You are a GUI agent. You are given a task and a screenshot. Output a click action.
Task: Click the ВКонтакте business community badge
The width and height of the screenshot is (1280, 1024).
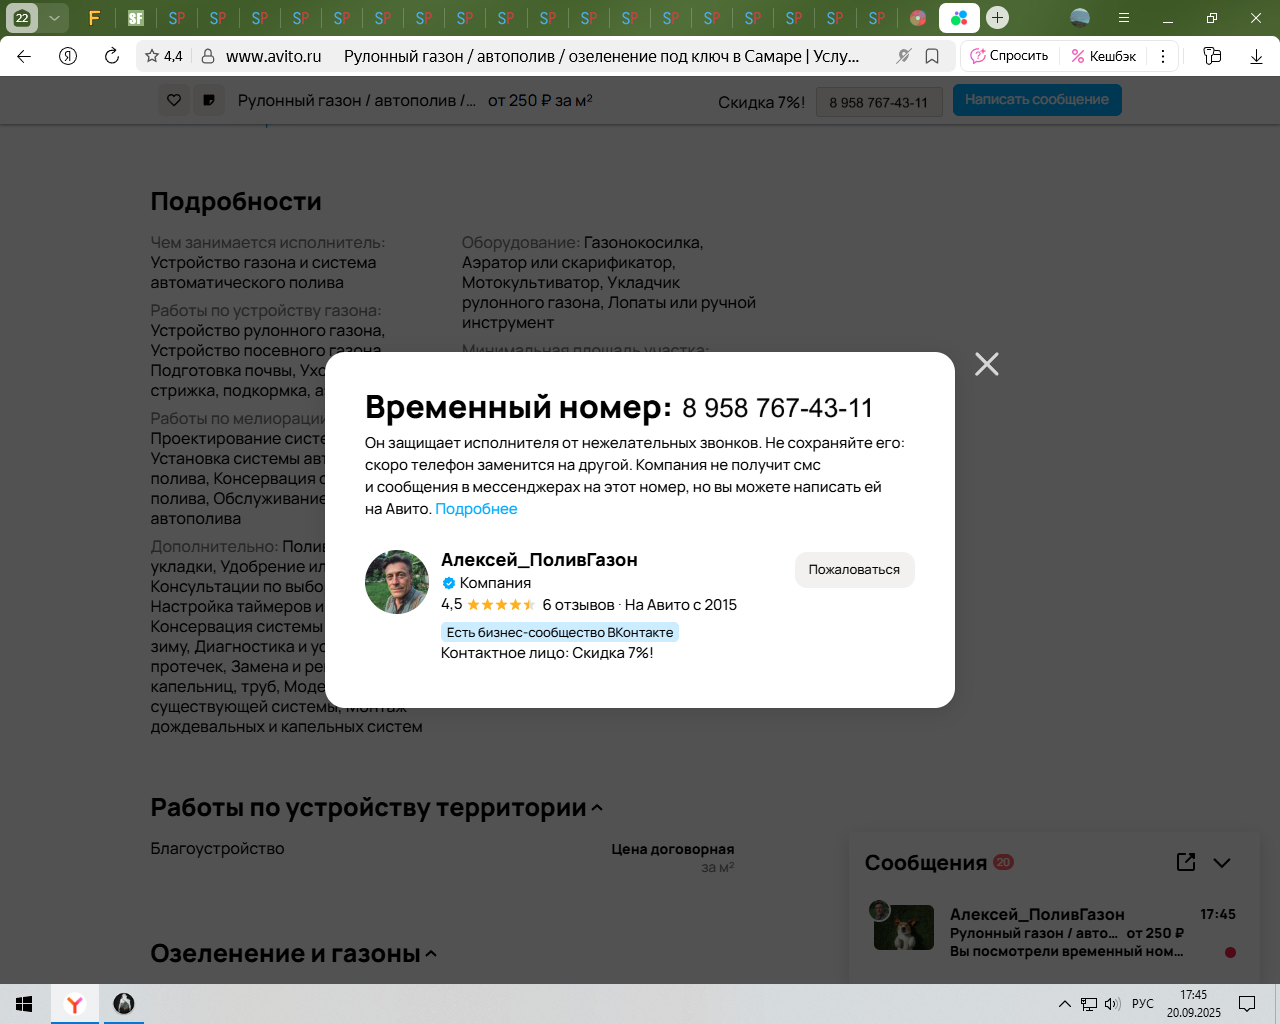pos(560,632)
